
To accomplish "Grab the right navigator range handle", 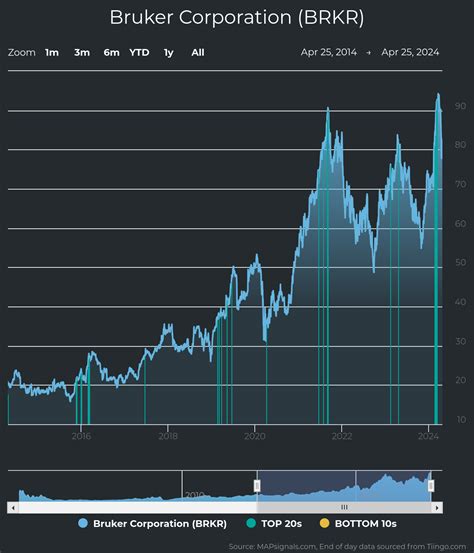I will [x=431, y=486].
